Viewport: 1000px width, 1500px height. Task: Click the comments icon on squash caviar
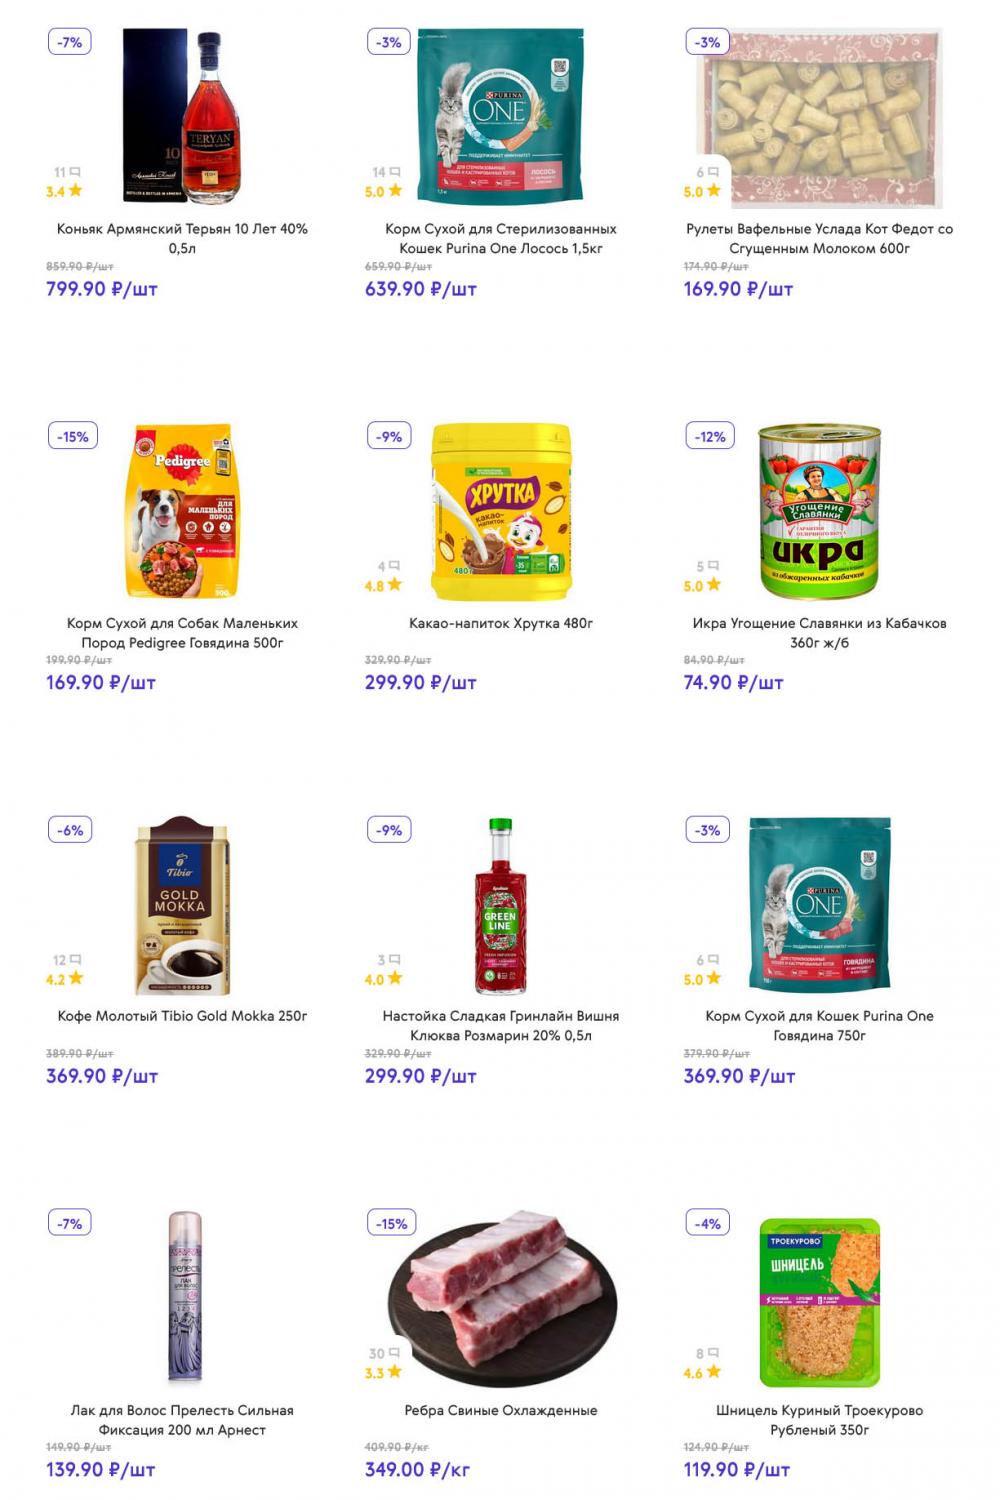(x=713, y=566)
